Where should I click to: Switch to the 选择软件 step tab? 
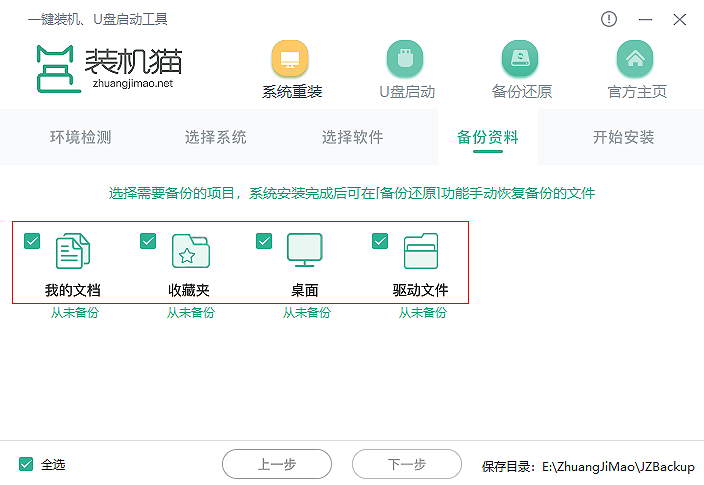click(352, 137)
